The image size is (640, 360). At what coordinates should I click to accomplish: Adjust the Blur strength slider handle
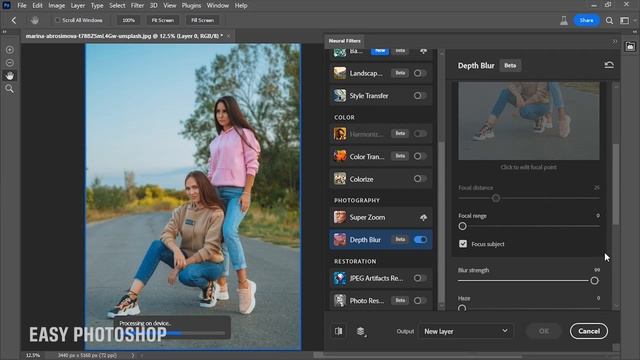pyautogui.click(x=594, y=280)
